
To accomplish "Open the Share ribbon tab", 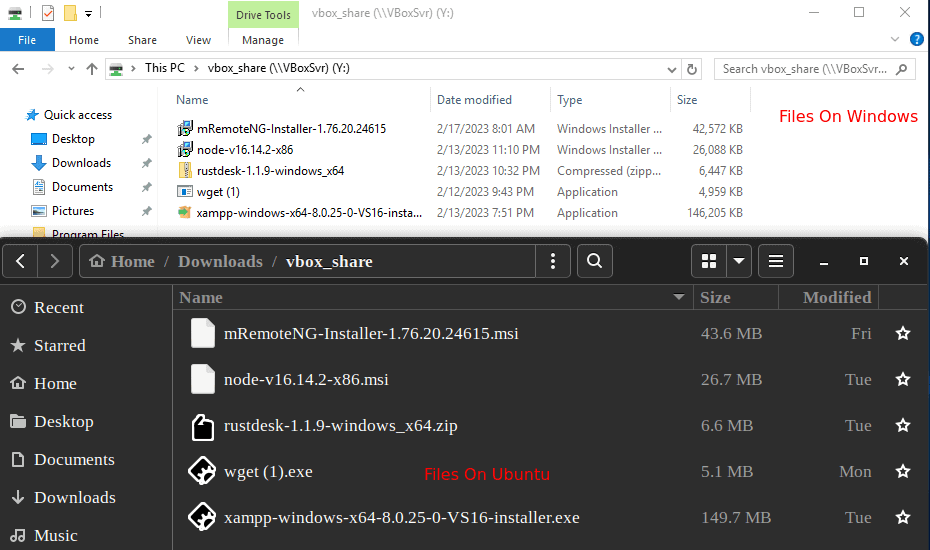I will pyautogui.click(x=142, y=40).
